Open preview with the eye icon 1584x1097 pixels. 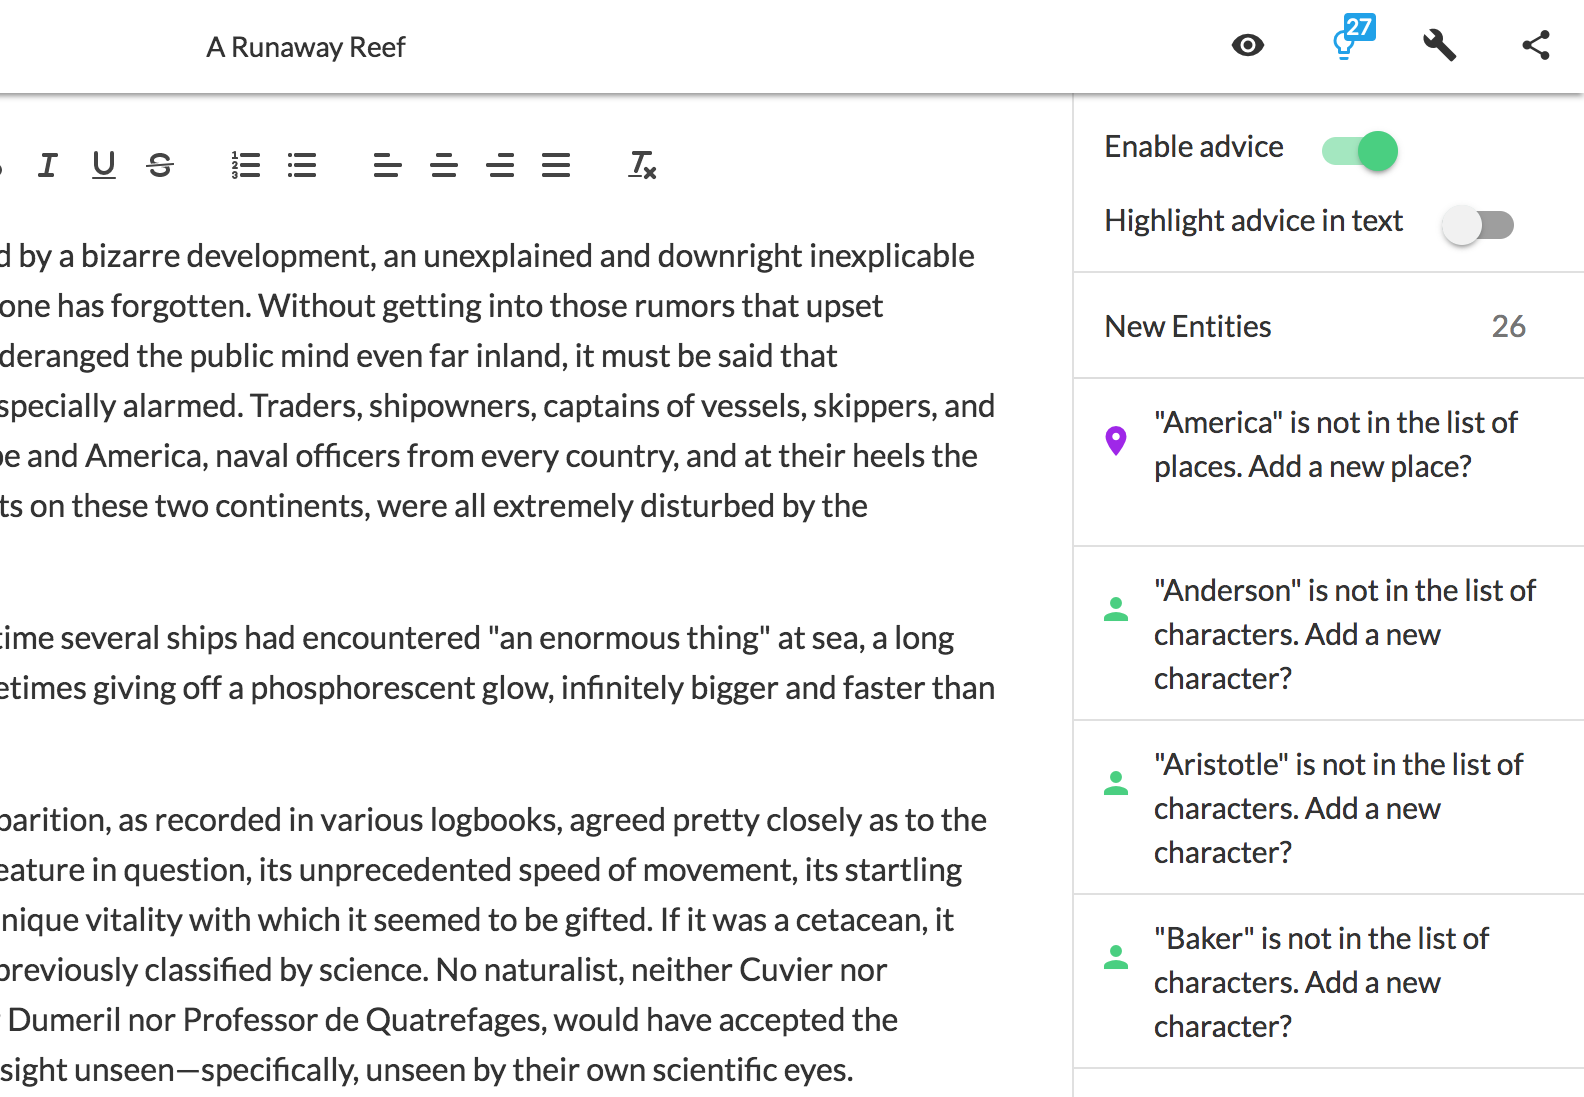1248,45
